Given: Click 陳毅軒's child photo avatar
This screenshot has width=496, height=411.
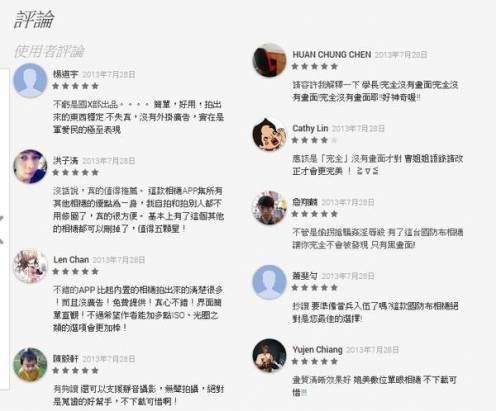Looking at the screenshot, I should 30,365.
